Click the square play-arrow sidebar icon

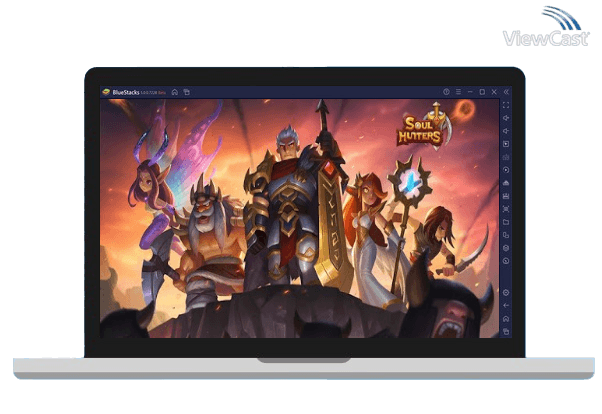[x=506, y=144]
